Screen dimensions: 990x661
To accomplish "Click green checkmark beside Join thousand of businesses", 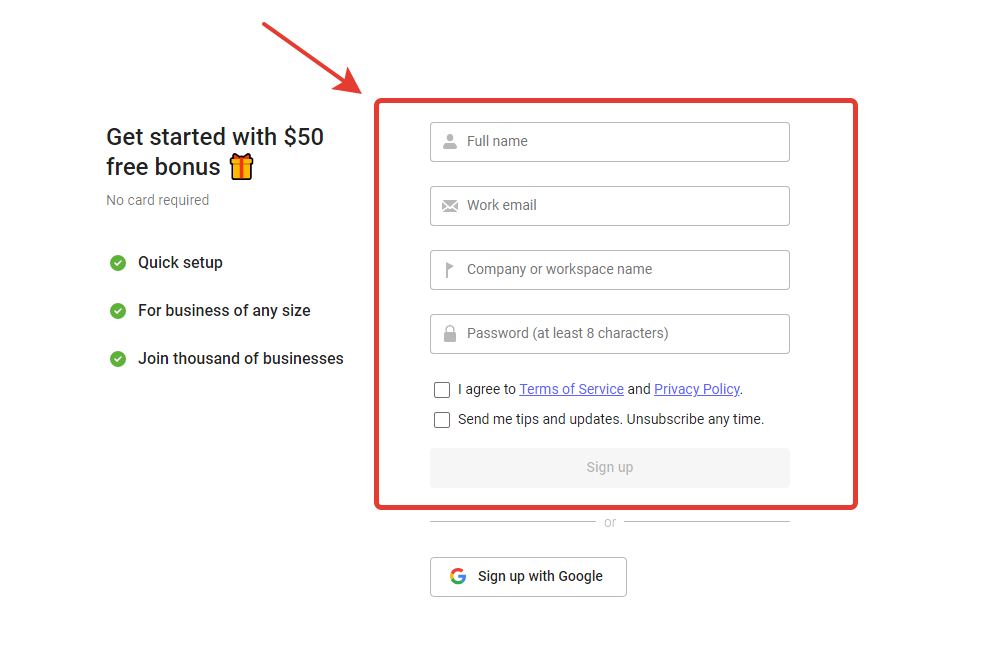I will [x=118, y=359].
